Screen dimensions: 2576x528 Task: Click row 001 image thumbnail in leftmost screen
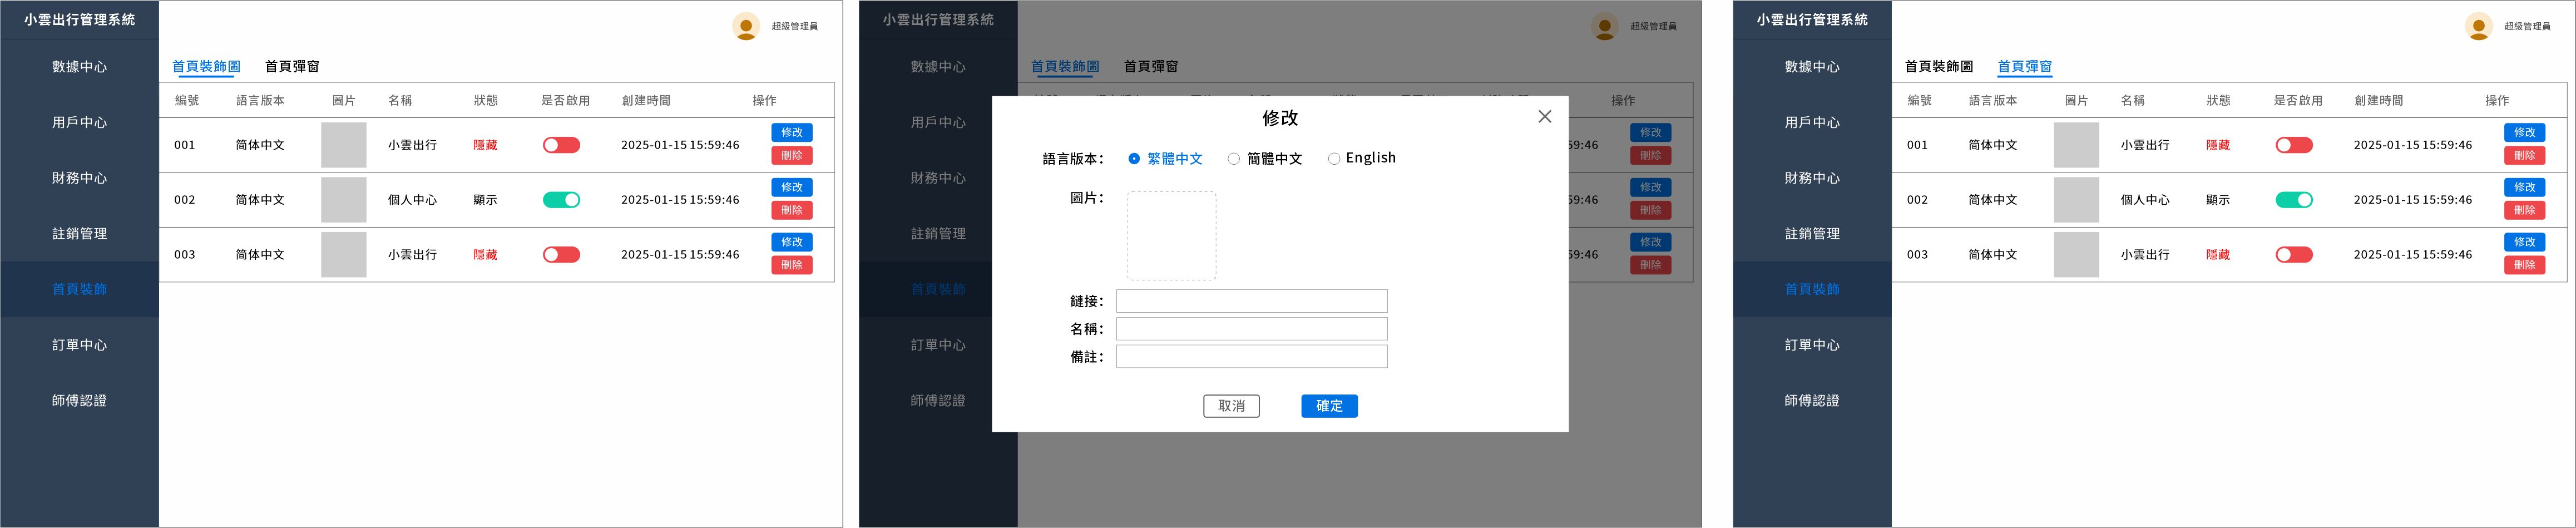343,145
